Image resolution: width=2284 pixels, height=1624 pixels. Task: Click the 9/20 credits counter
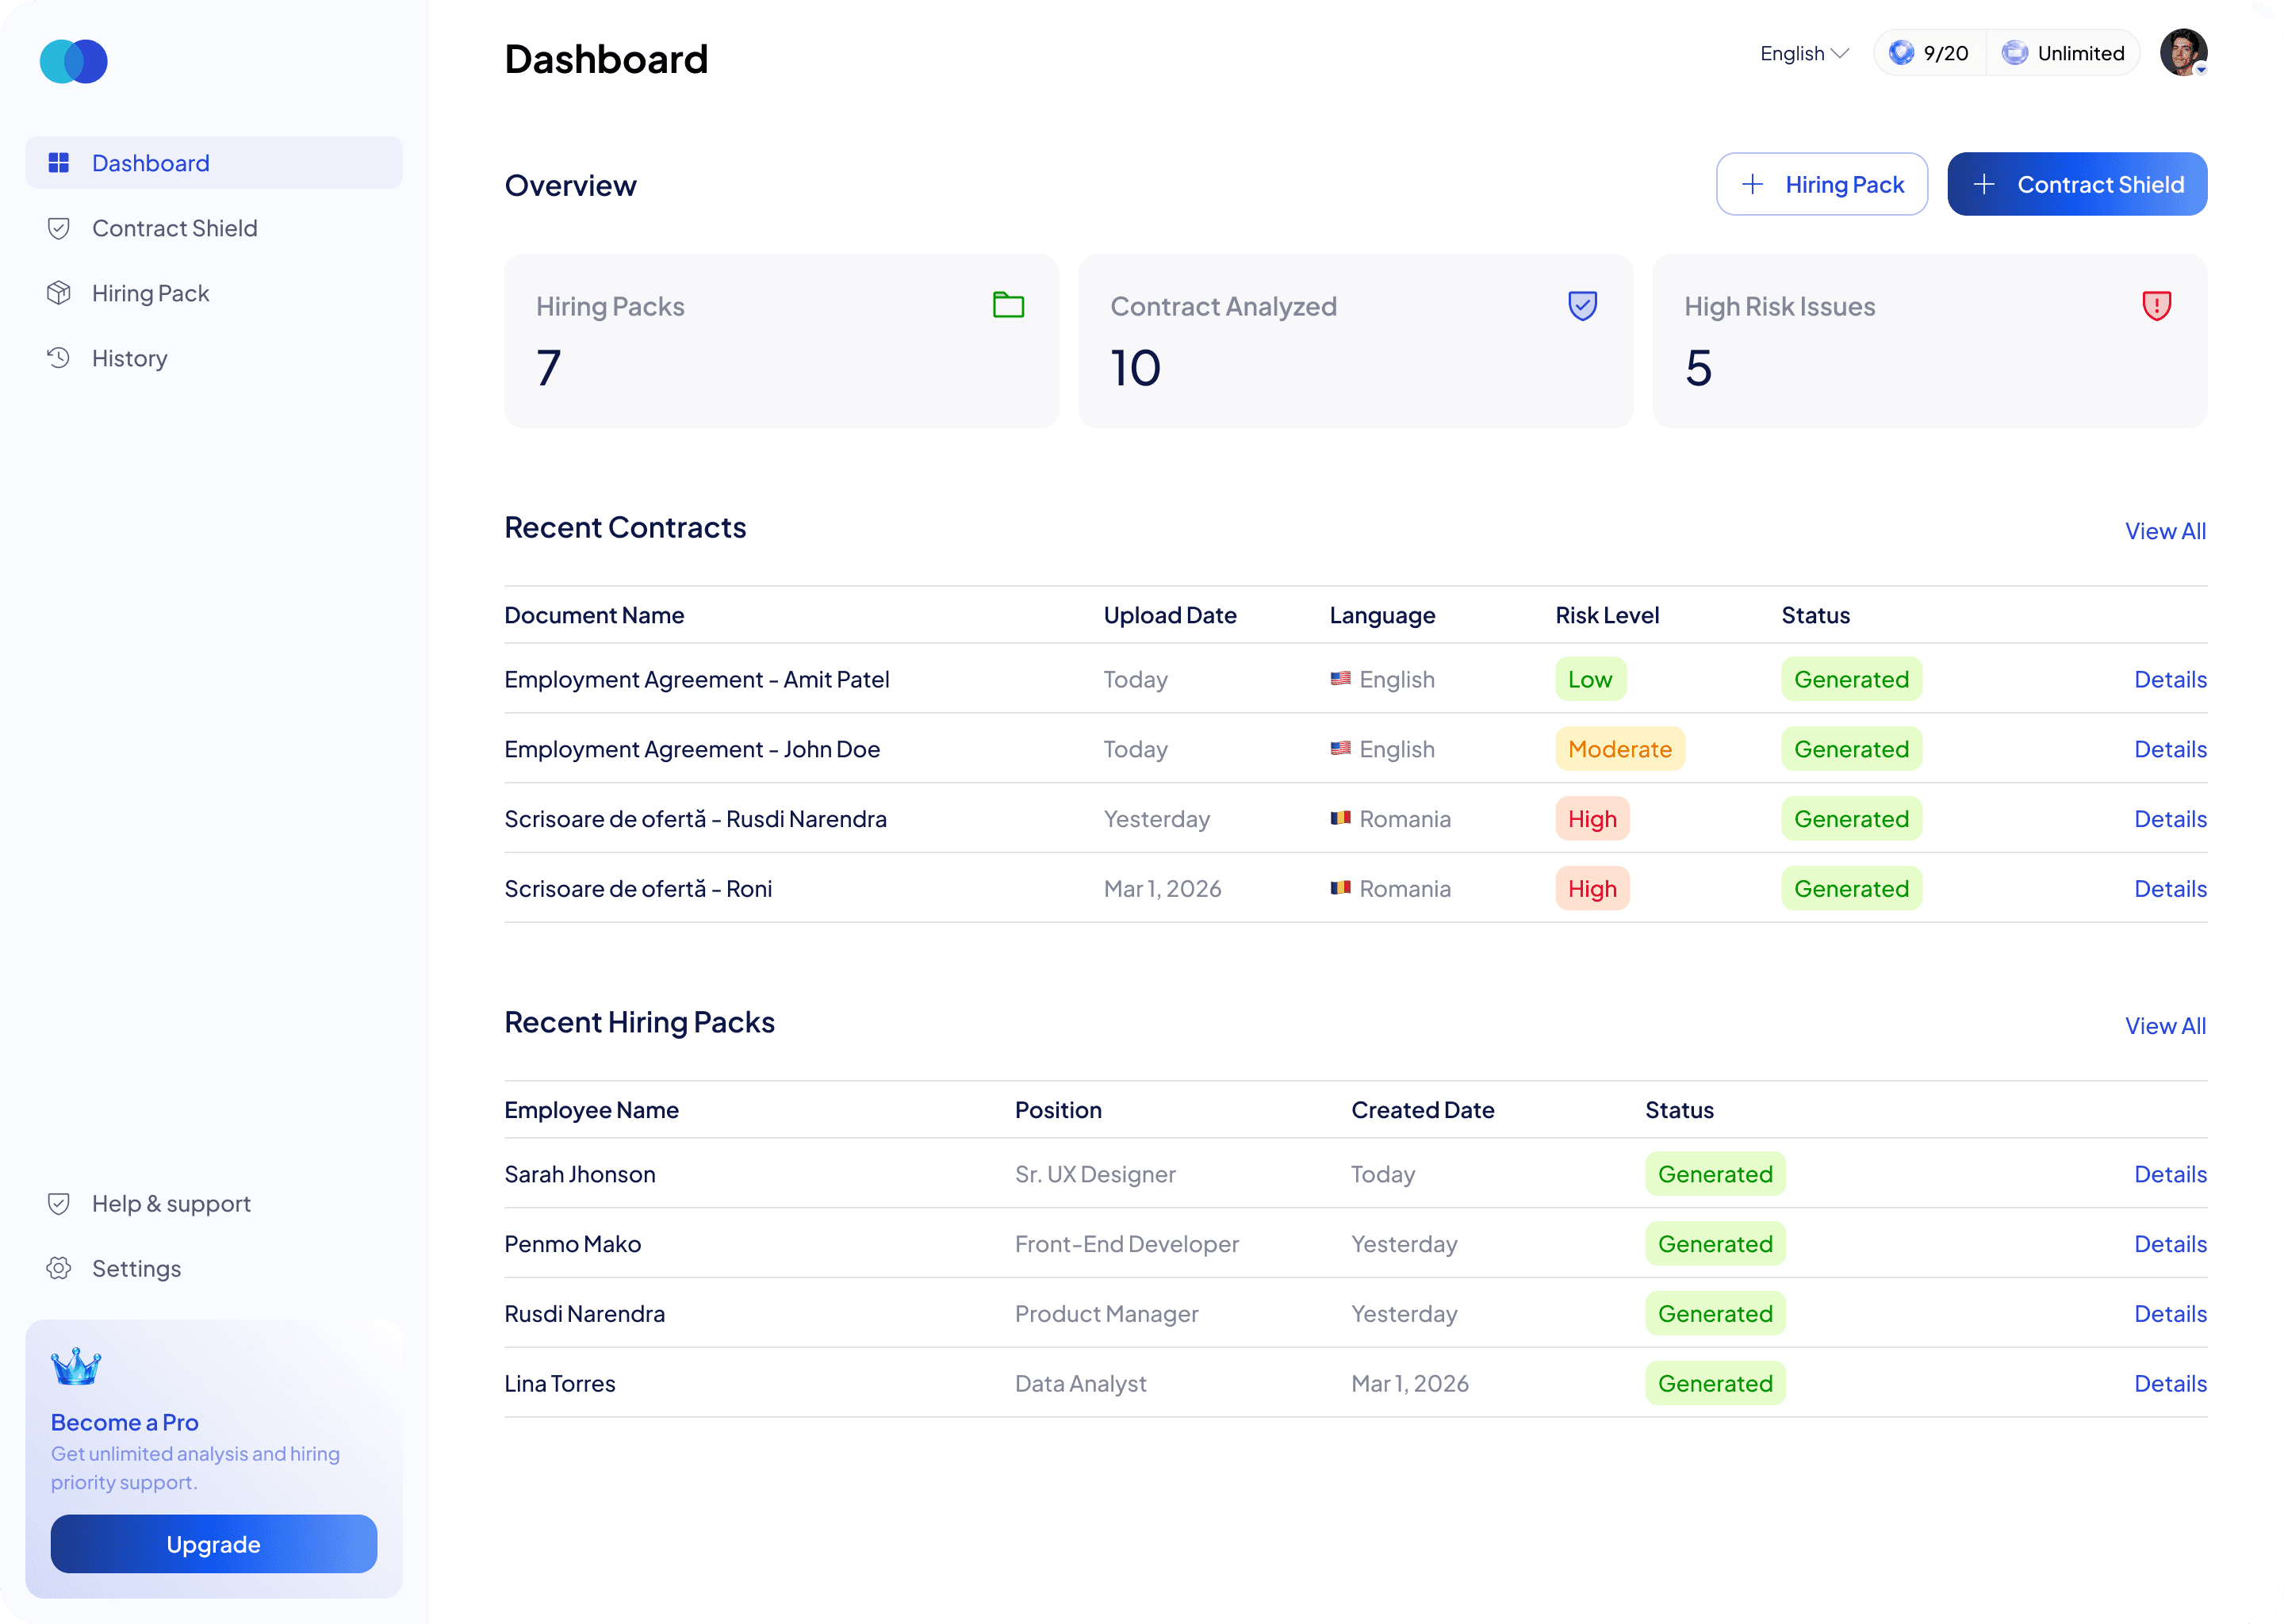tap(1929, 53)
